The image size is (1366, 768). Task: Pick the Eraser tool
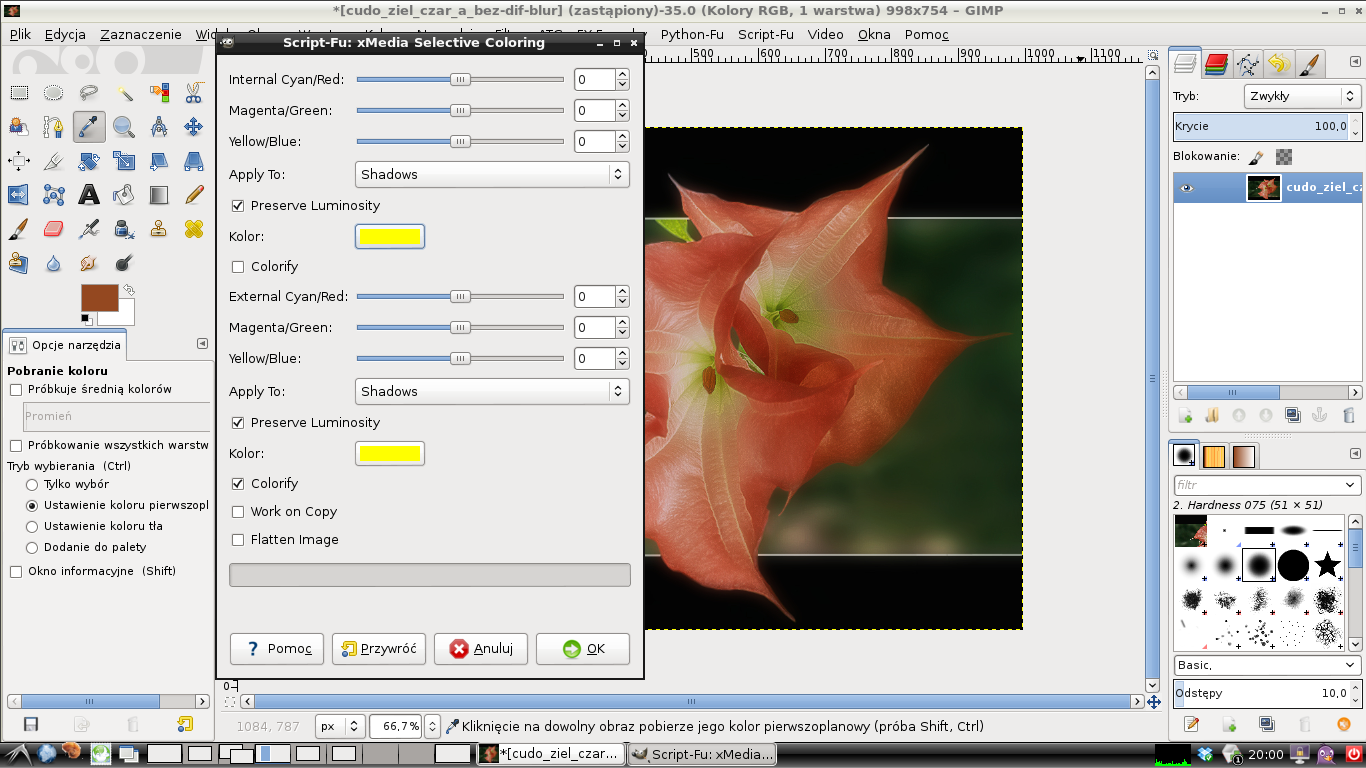(54, 229)
